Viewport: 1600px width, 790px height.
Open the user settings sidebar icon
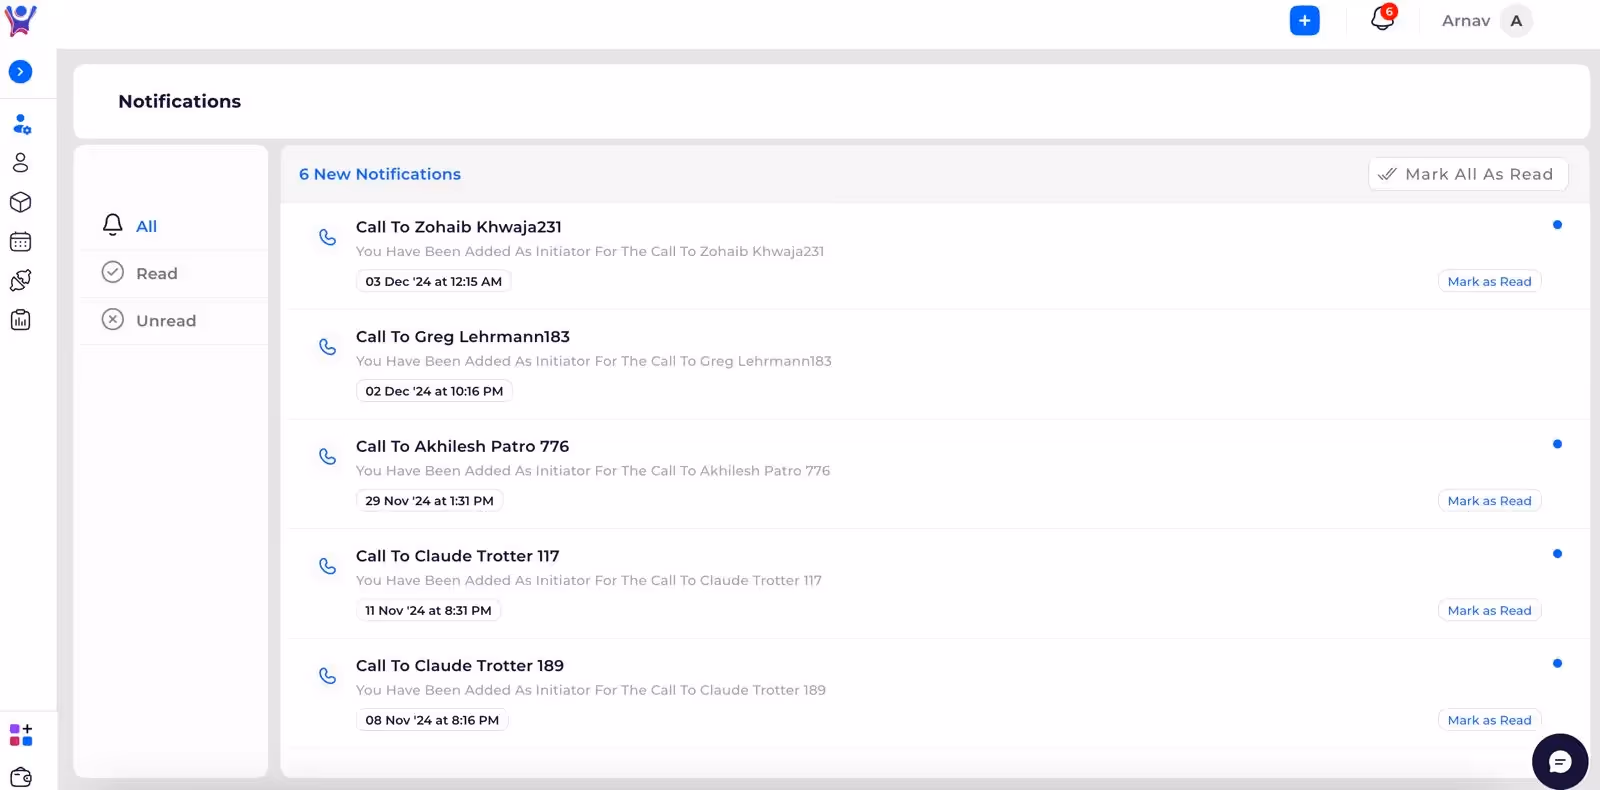(21, 125)
